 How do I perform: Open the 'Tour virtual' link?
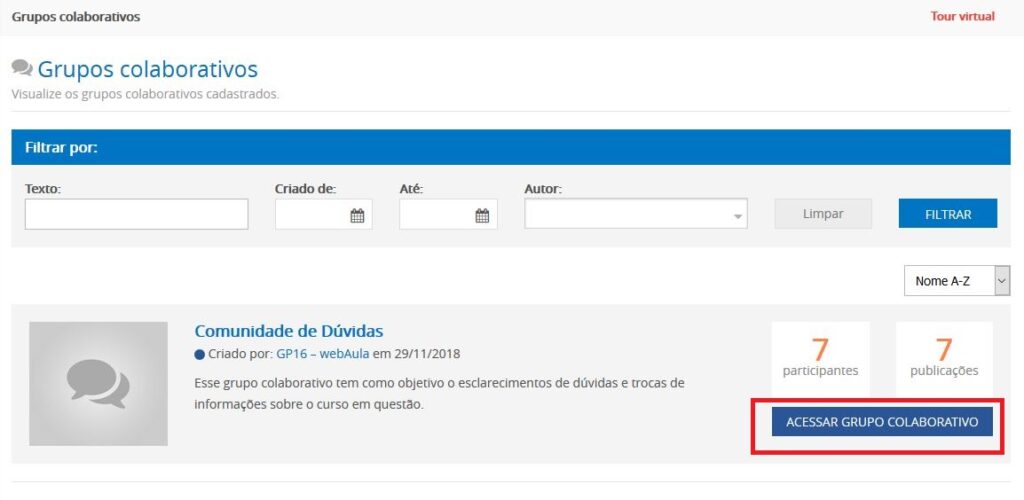click(x=962, y=17)
